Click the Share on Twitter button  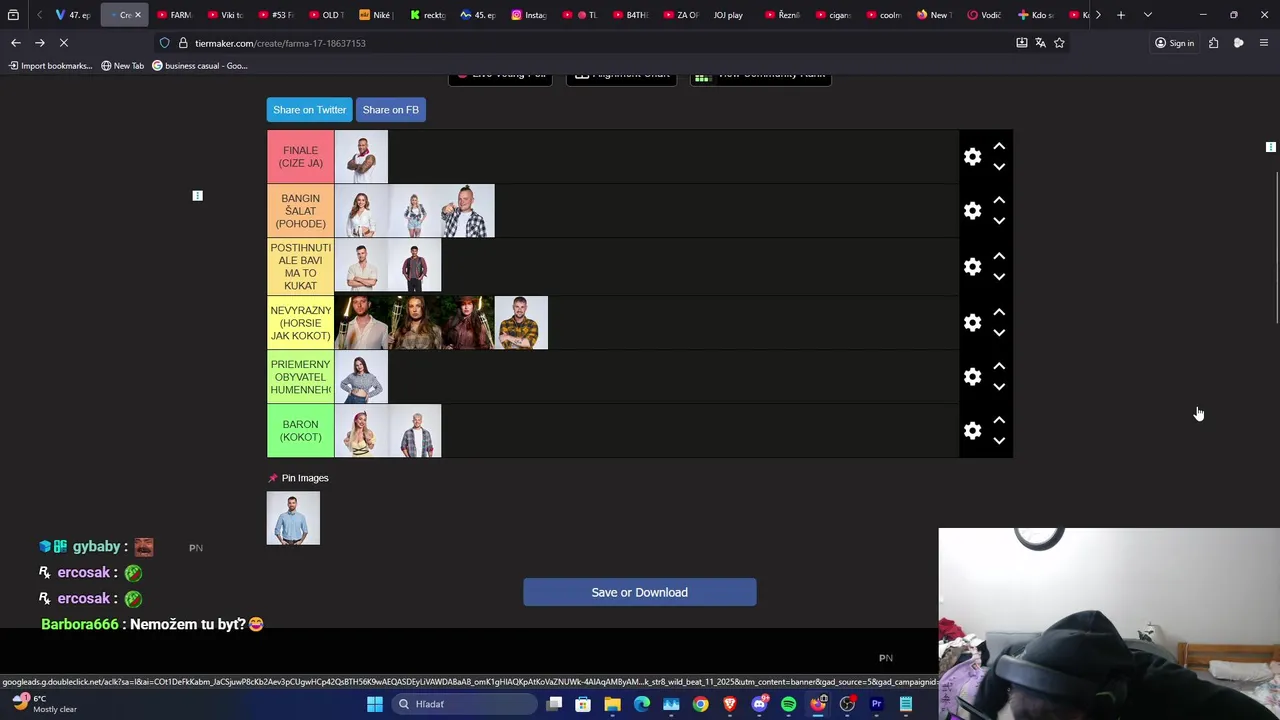(309, 110)
